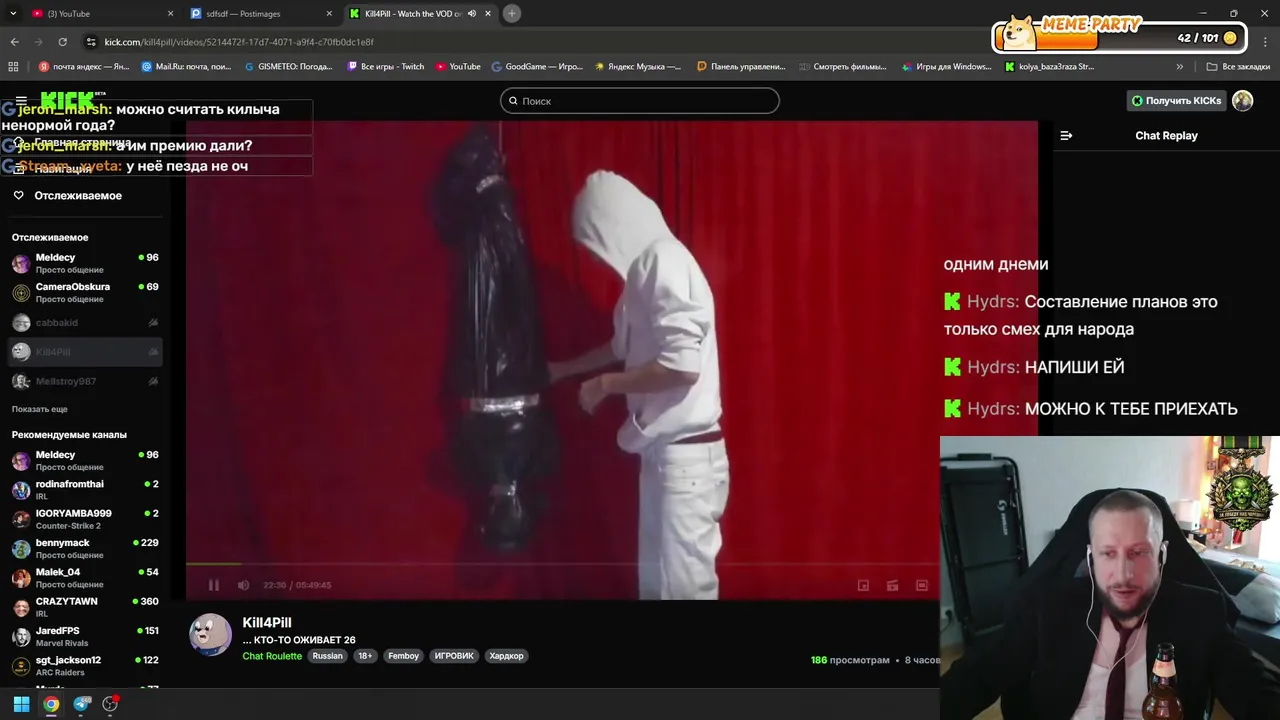Switch to the sdfsdf Postimages tab
The height and width of the screenshot is (720, 1280).
point(260,13)
